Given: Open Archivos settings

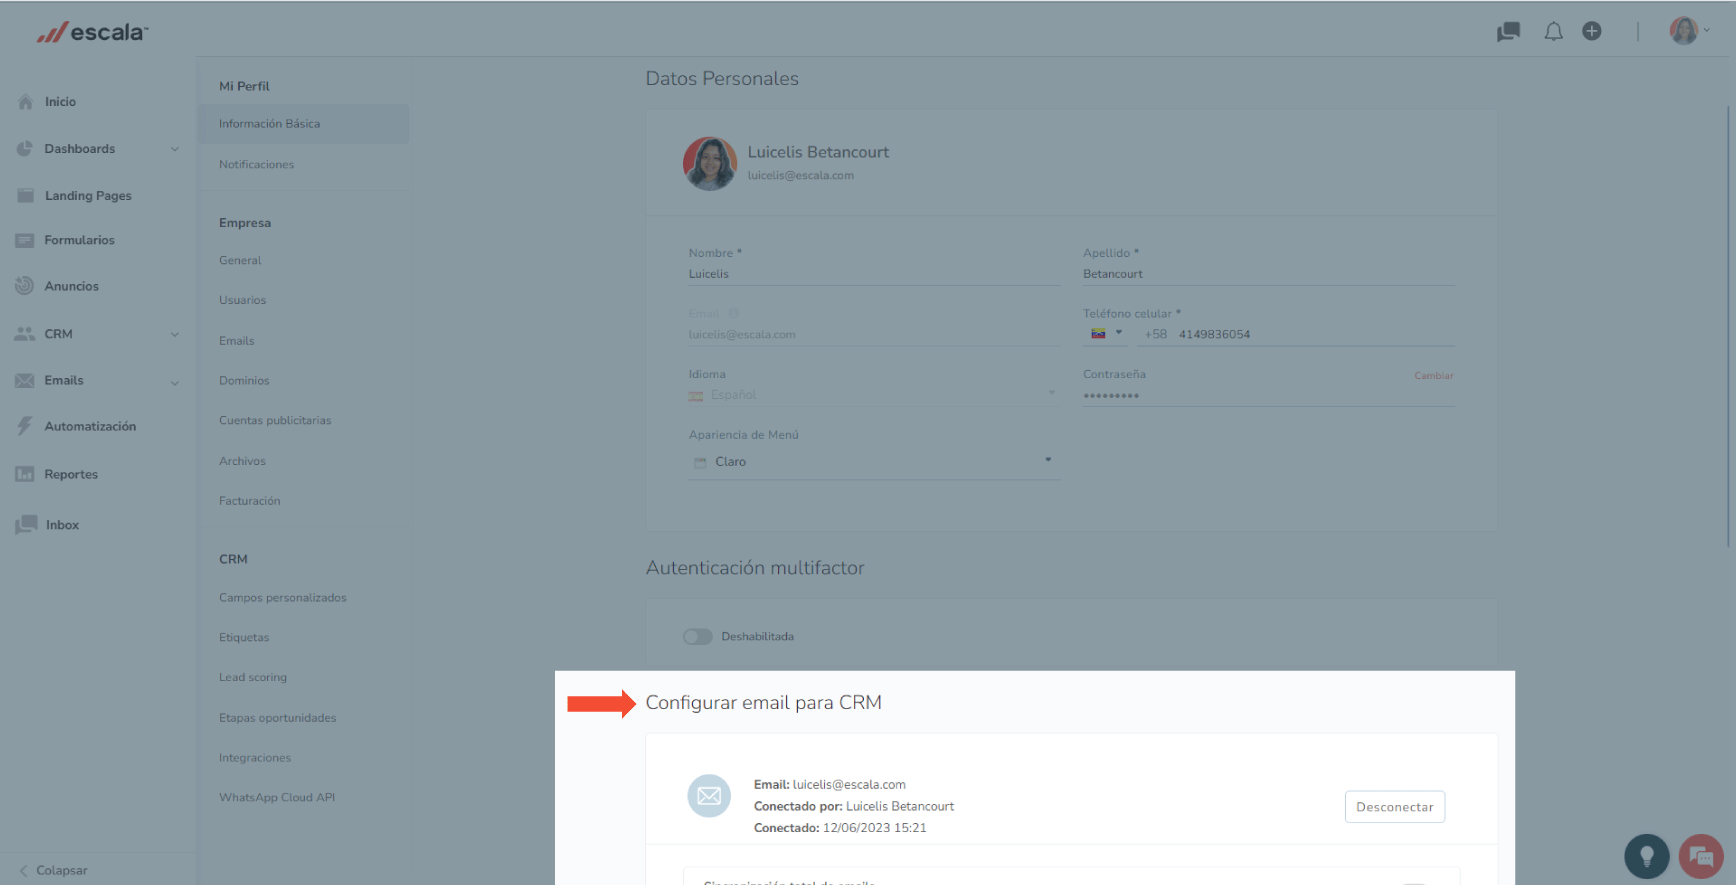Looking at the screenshot, I should pos(242,461).
